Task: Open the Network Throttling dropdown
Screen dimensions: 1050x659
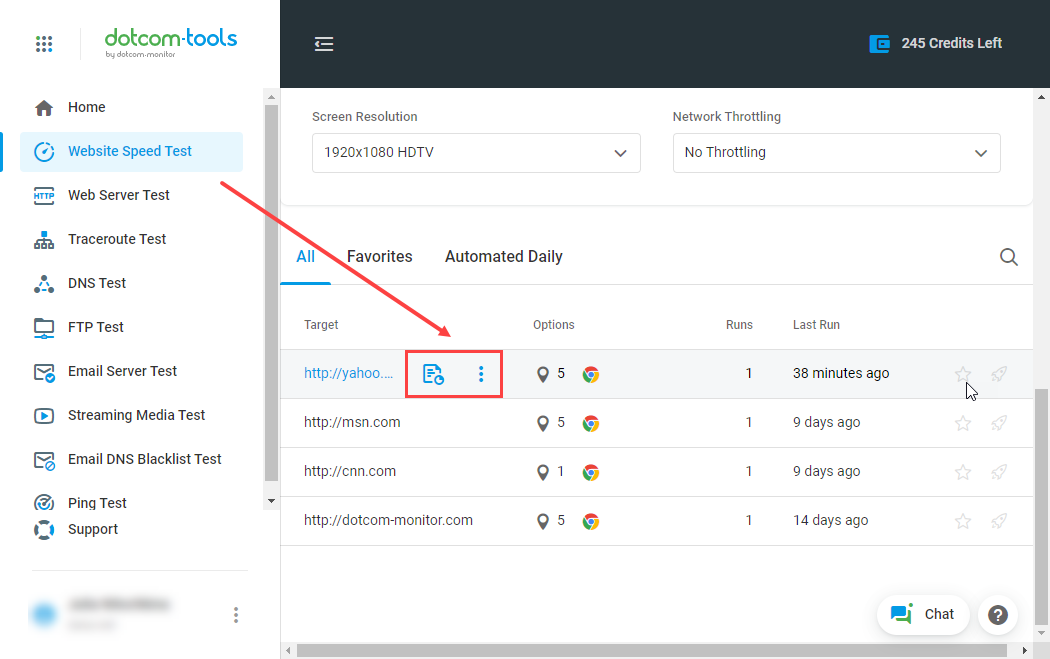Action: [x=836, y=153]
